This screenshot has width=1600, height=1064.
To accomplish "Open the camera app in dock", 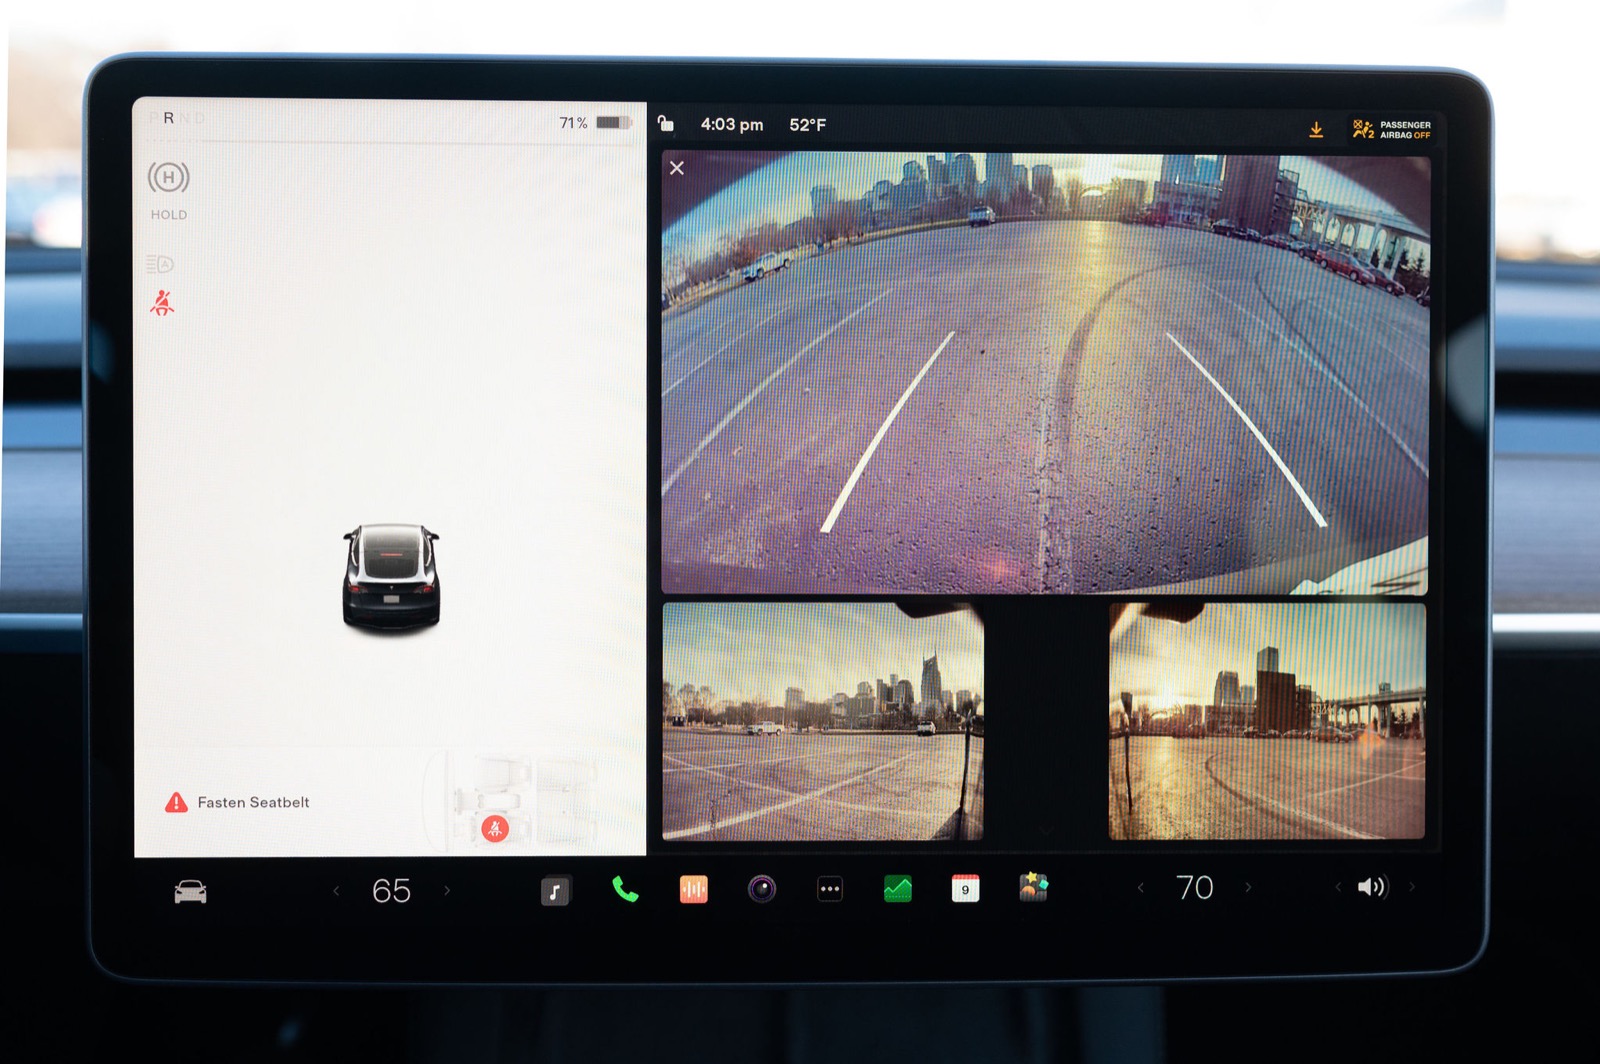I will coord(762,888).
